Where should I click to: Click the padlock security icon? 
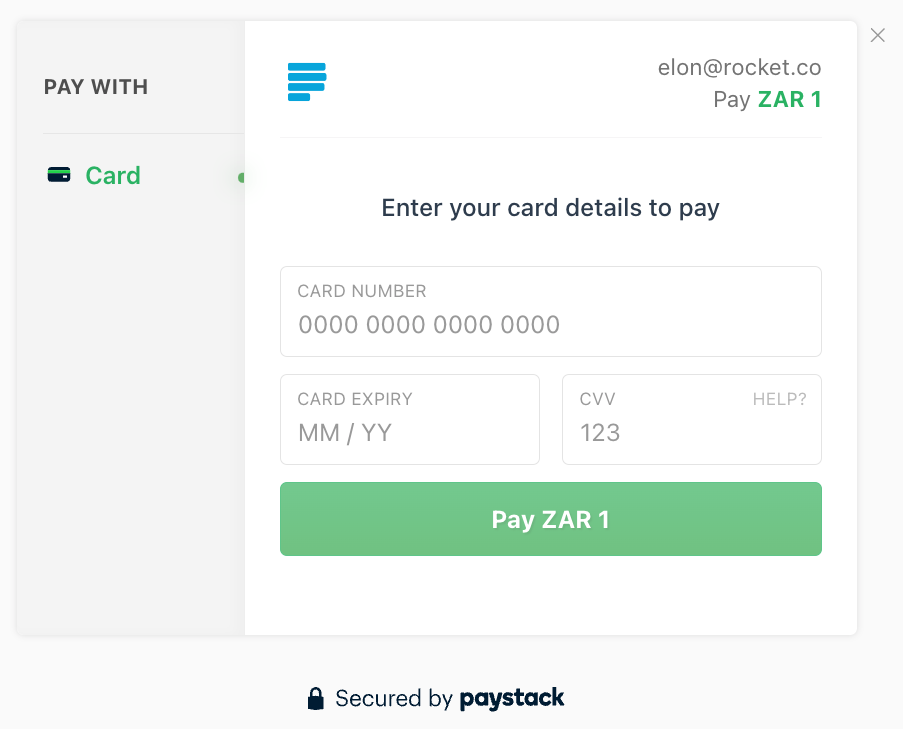point(316,698)
